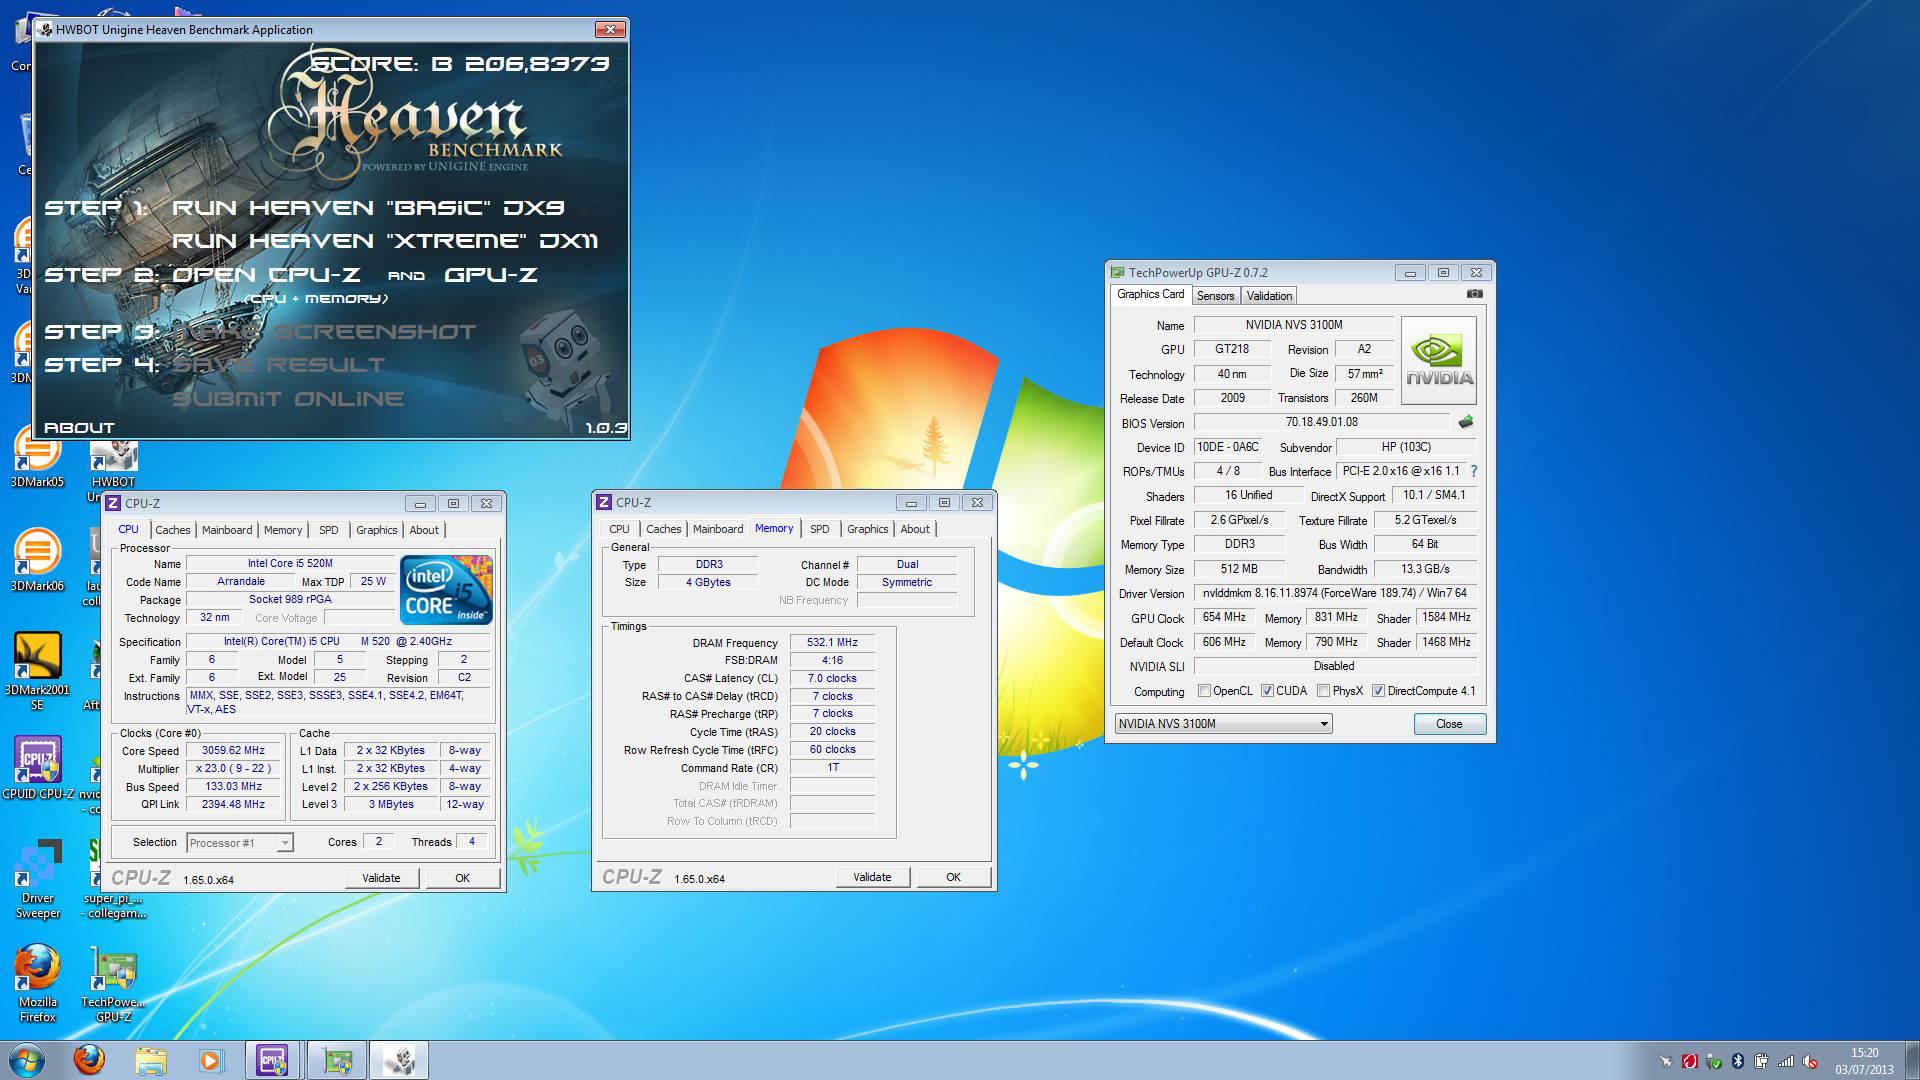Open the Processor #1 selection dropdown
Image resolution: width=1920 pixels, height=1080 pixels.
tap(240, 843)
